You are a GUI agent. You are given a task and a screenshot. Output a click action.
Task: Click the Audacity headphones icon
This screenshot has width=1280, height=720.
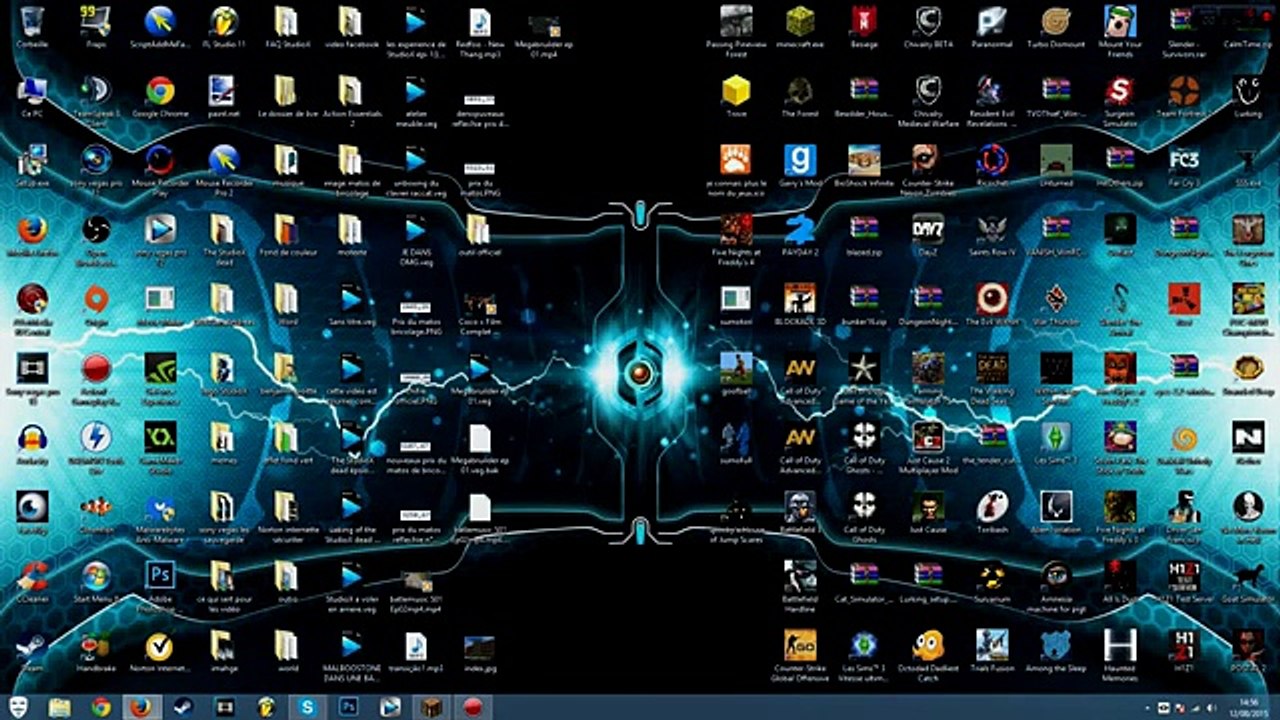coord(32,437)
